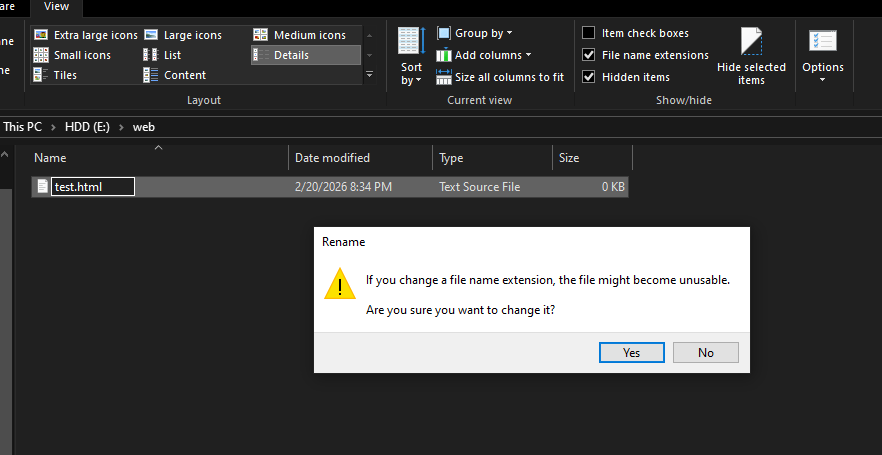The width and height of the screenshot is (882, 455).
Task: Expand the layout gallery more arrow
Action: pos(370,74)
